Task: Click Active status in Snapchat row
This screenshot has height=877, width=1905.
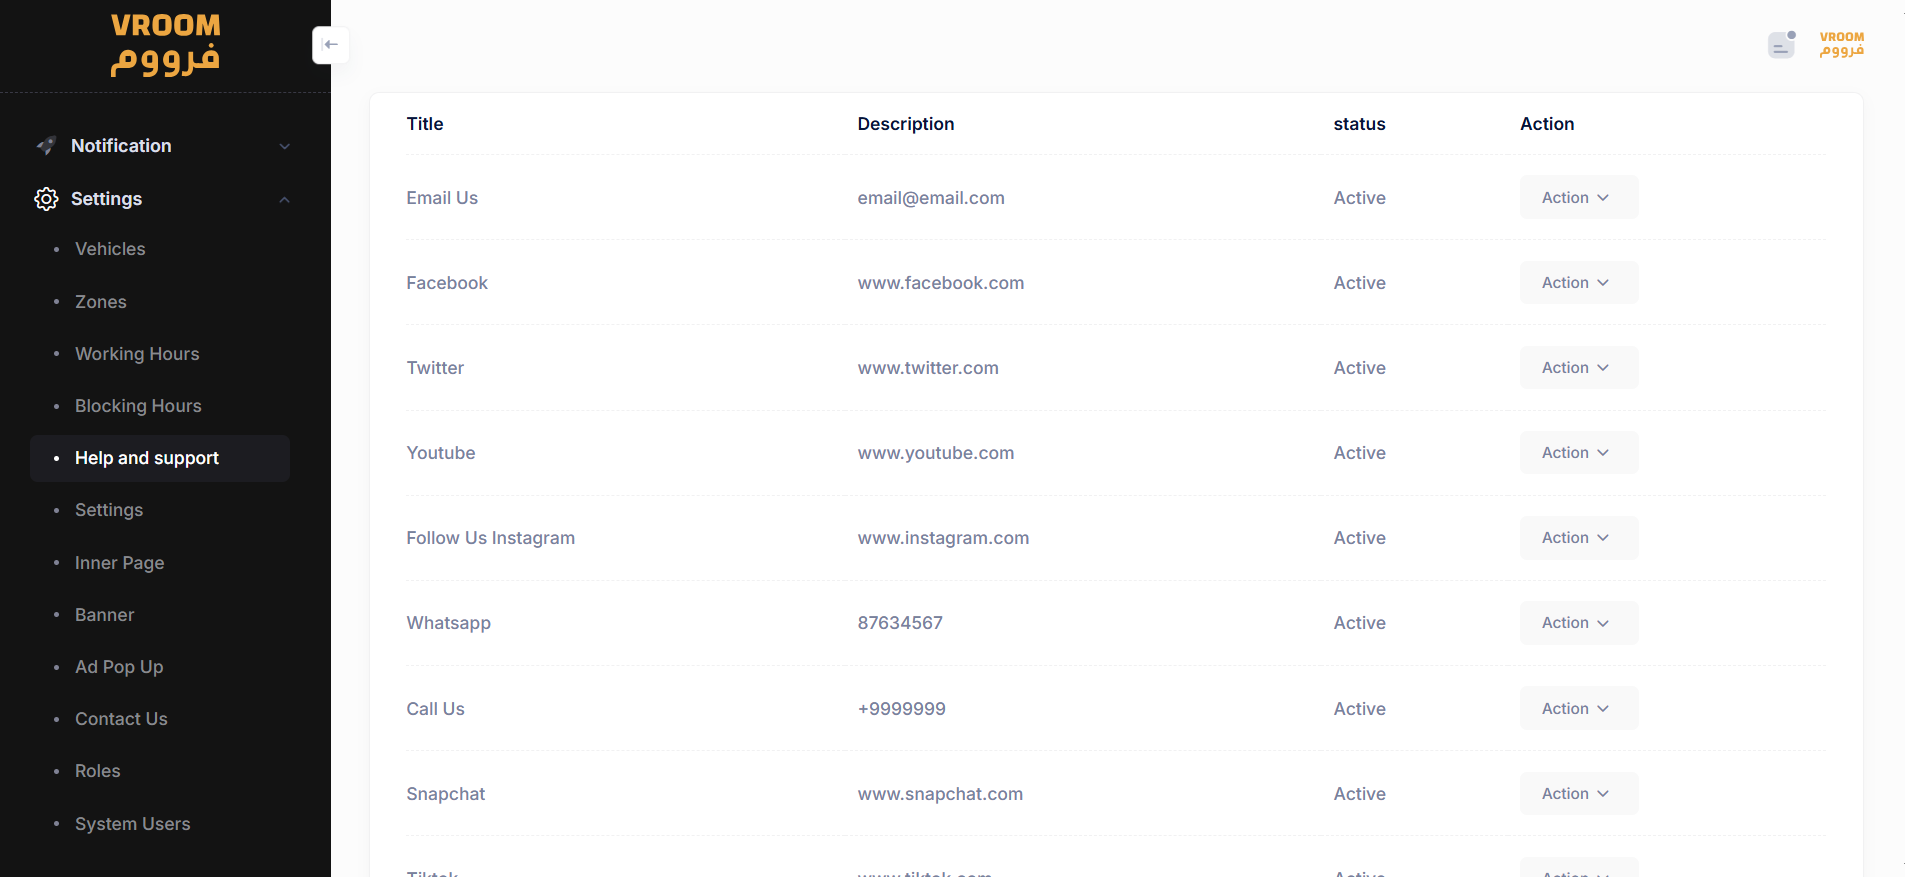Action: click(x=1359, y=794)
